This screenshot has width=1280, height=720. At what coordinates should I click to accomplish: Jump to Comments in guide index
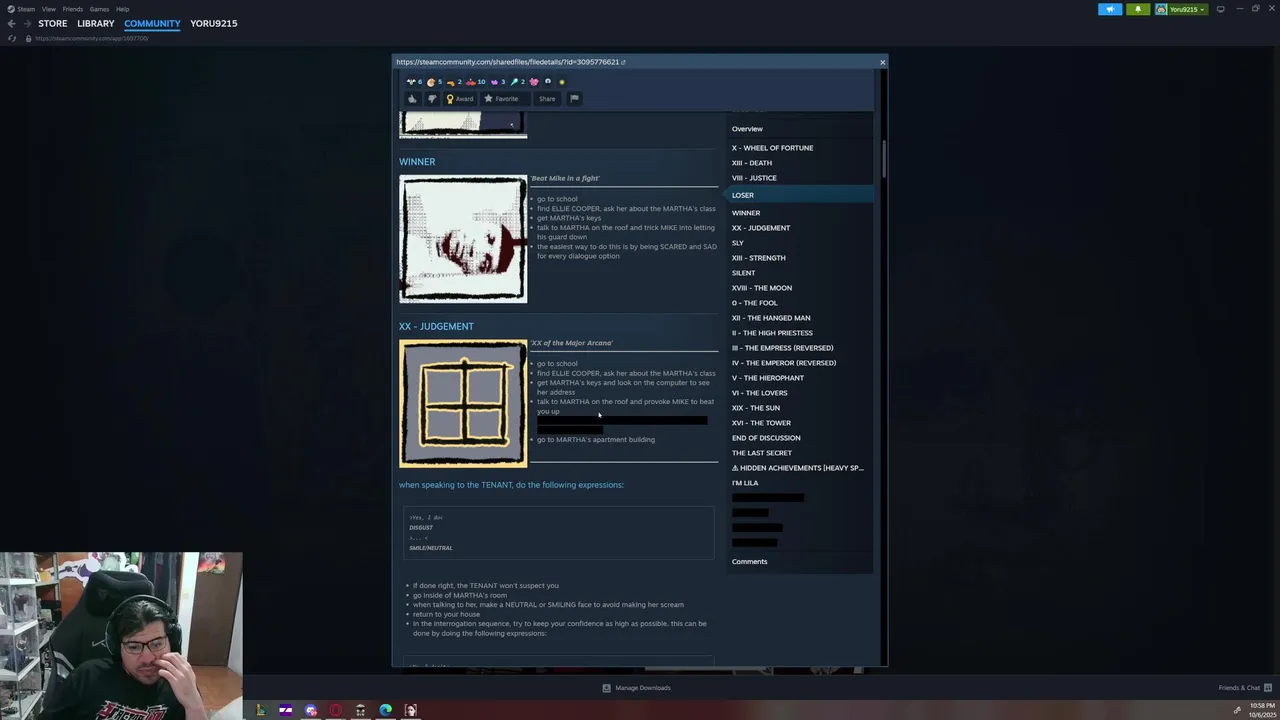point(749,562)
